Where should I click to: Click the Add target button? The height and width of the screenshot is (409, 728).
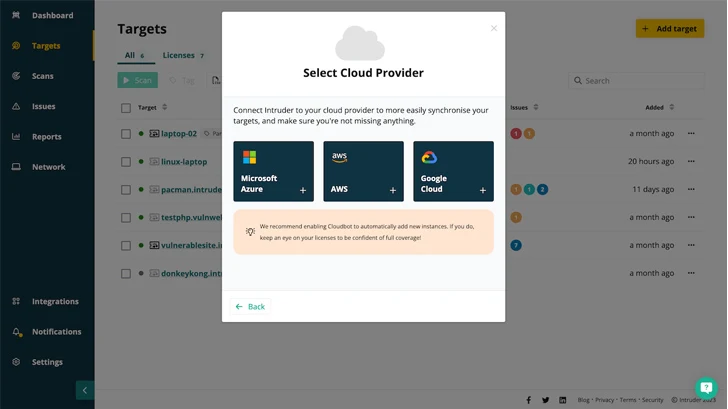click(x=670, y=28)
